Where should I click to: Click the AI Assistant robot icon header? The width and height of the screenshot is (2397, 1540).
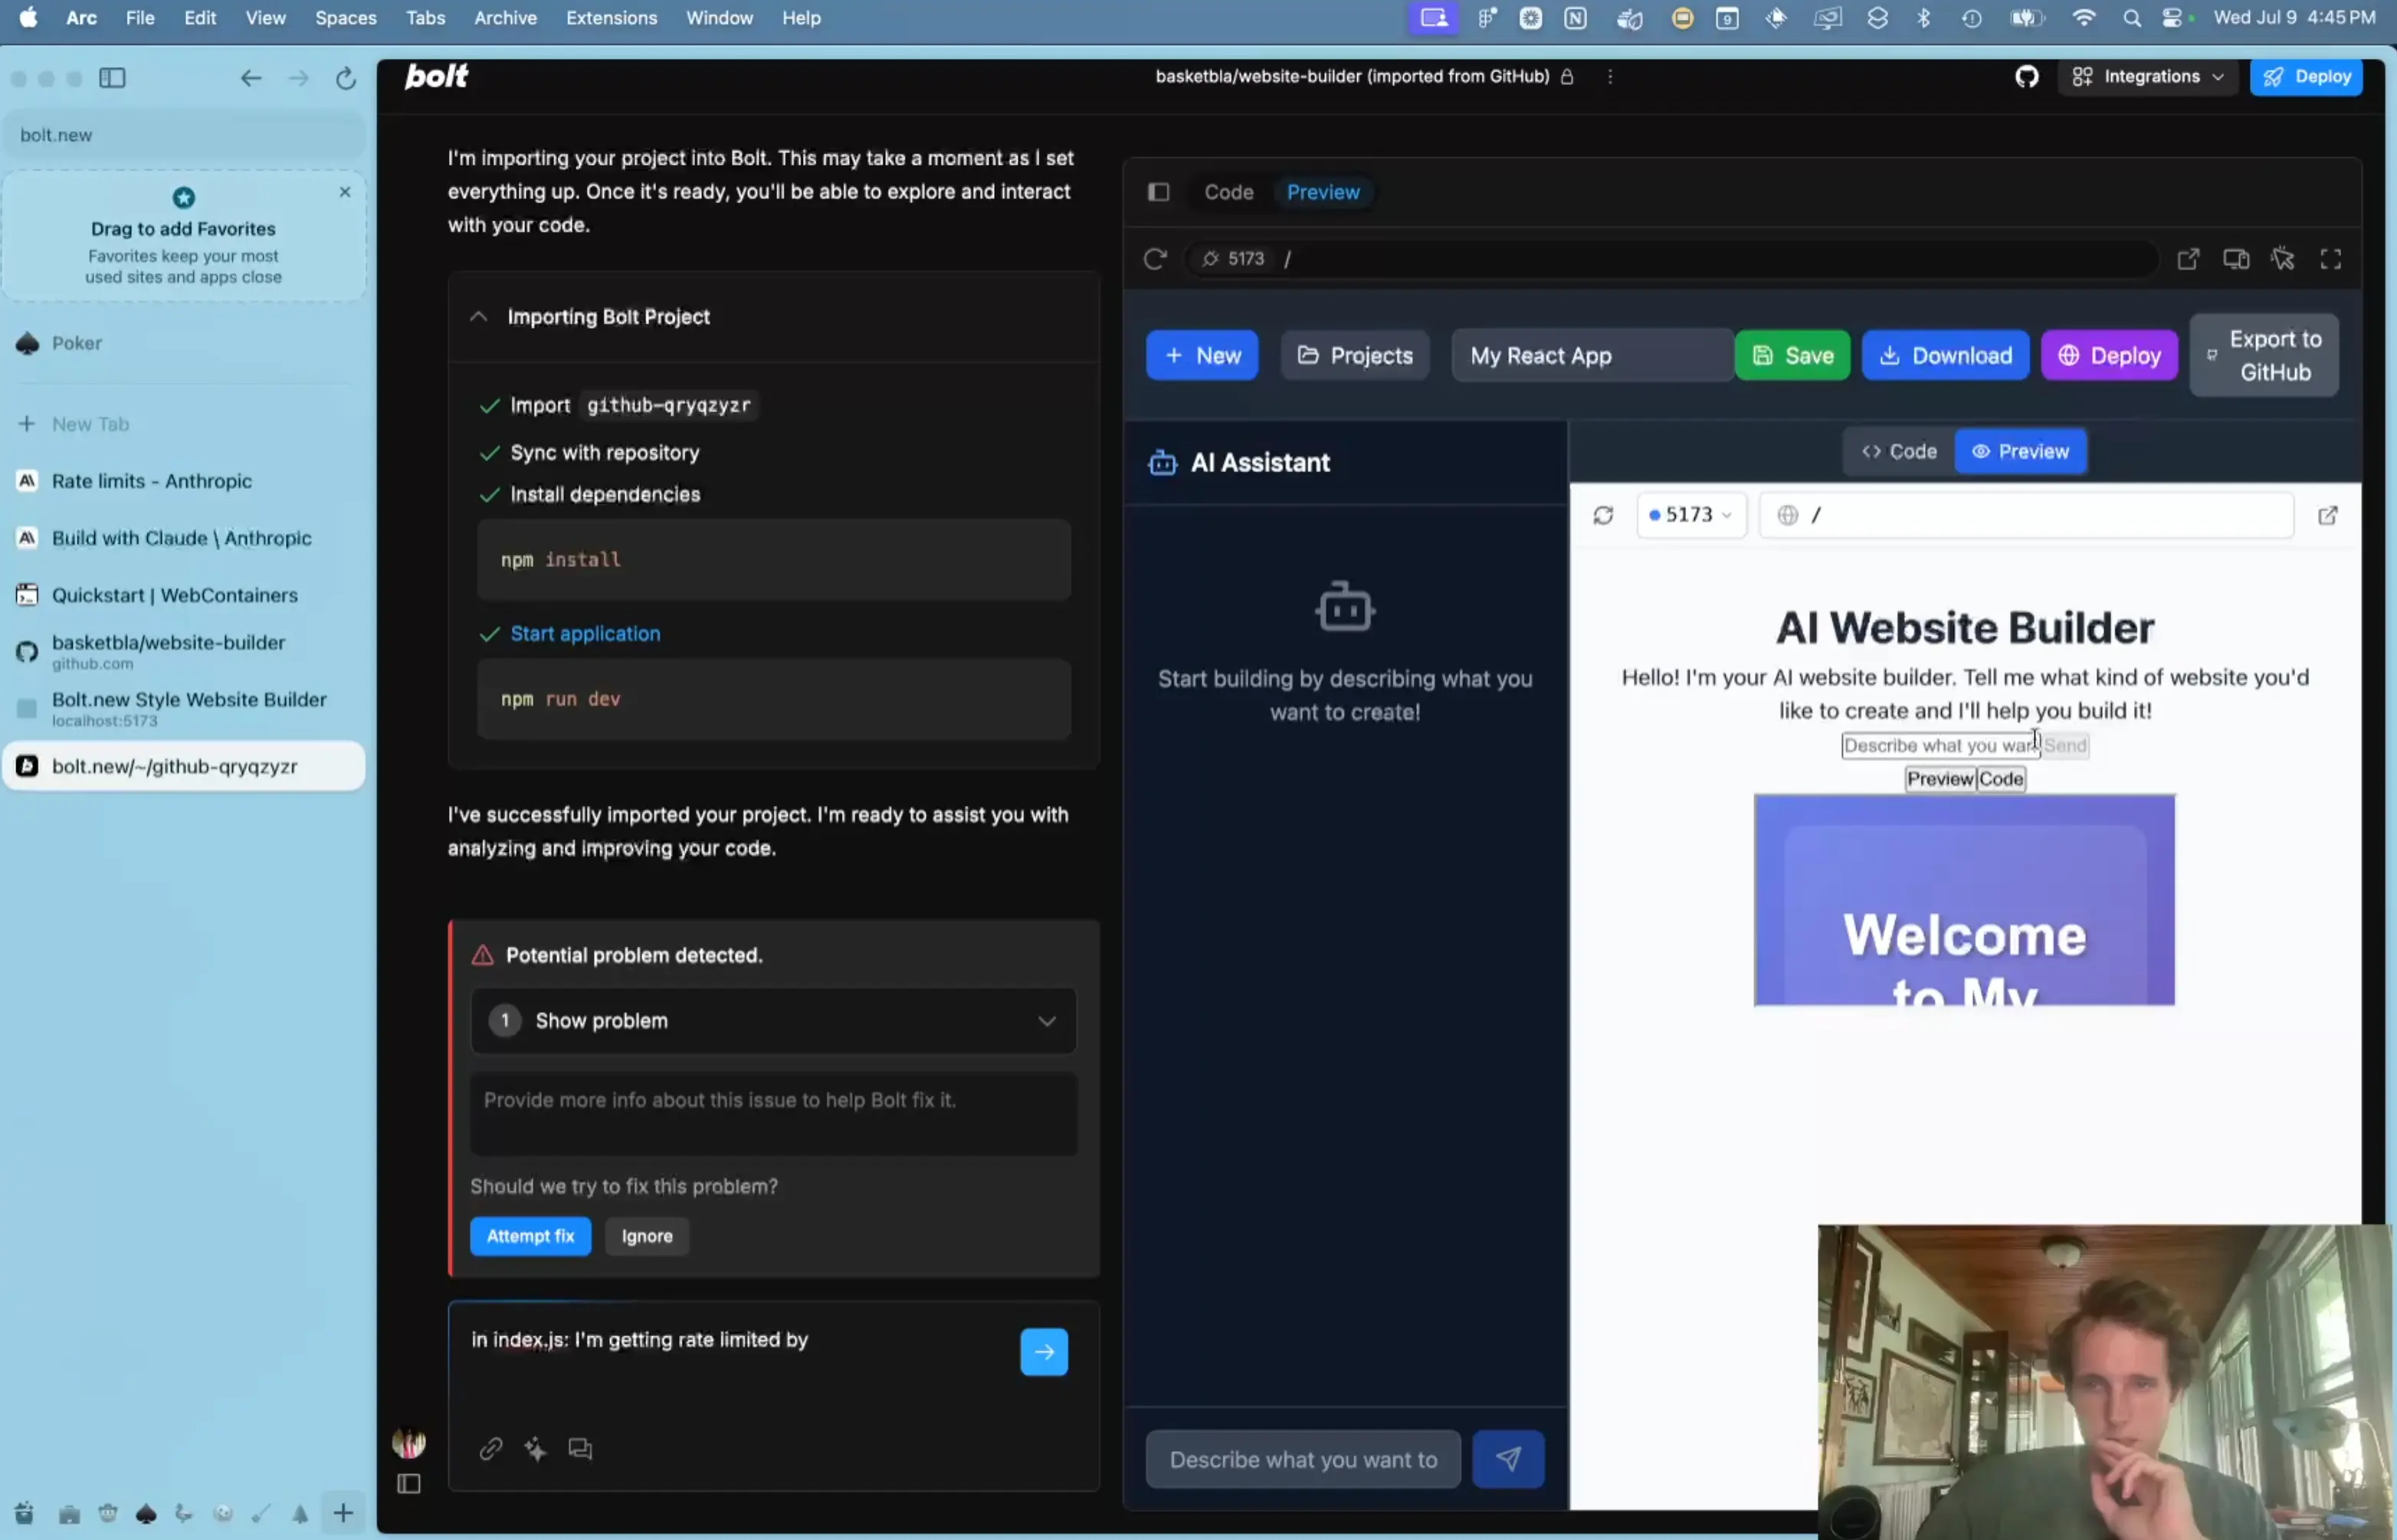coord(1162,462)
